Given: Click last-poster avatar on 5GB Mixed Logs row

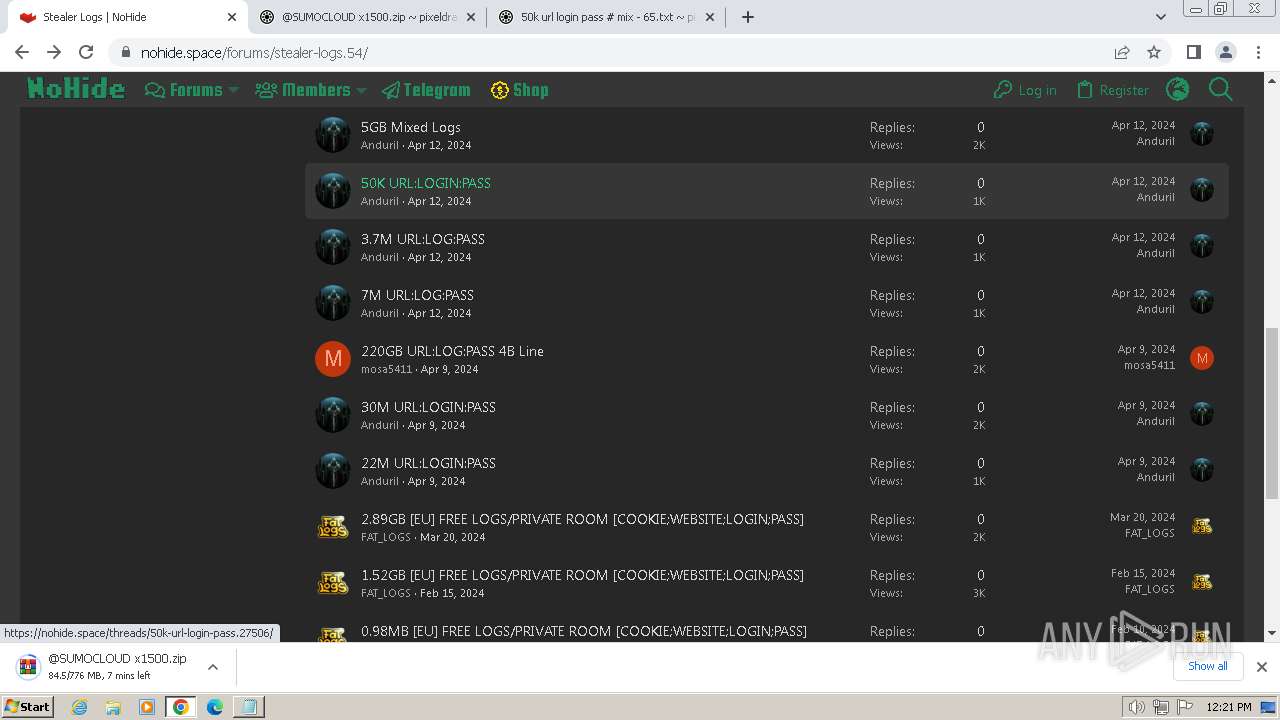Looking at the screenshot, I should [1202, 134].
